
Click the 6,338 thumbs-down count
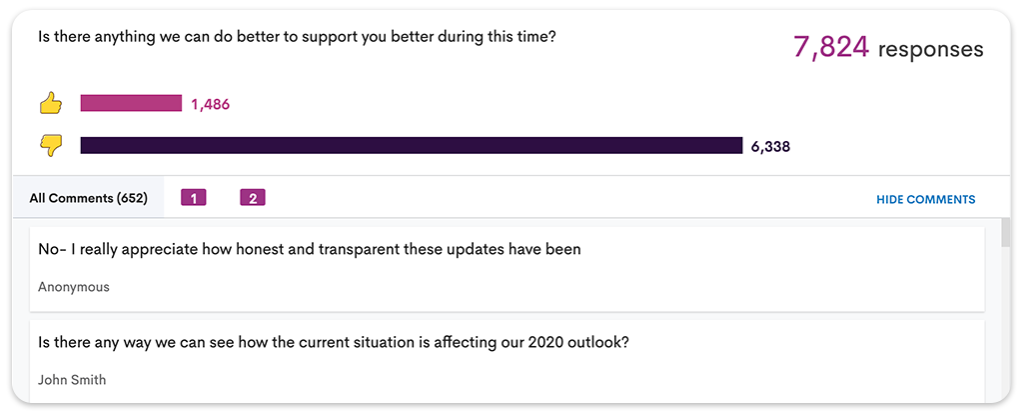770,146
